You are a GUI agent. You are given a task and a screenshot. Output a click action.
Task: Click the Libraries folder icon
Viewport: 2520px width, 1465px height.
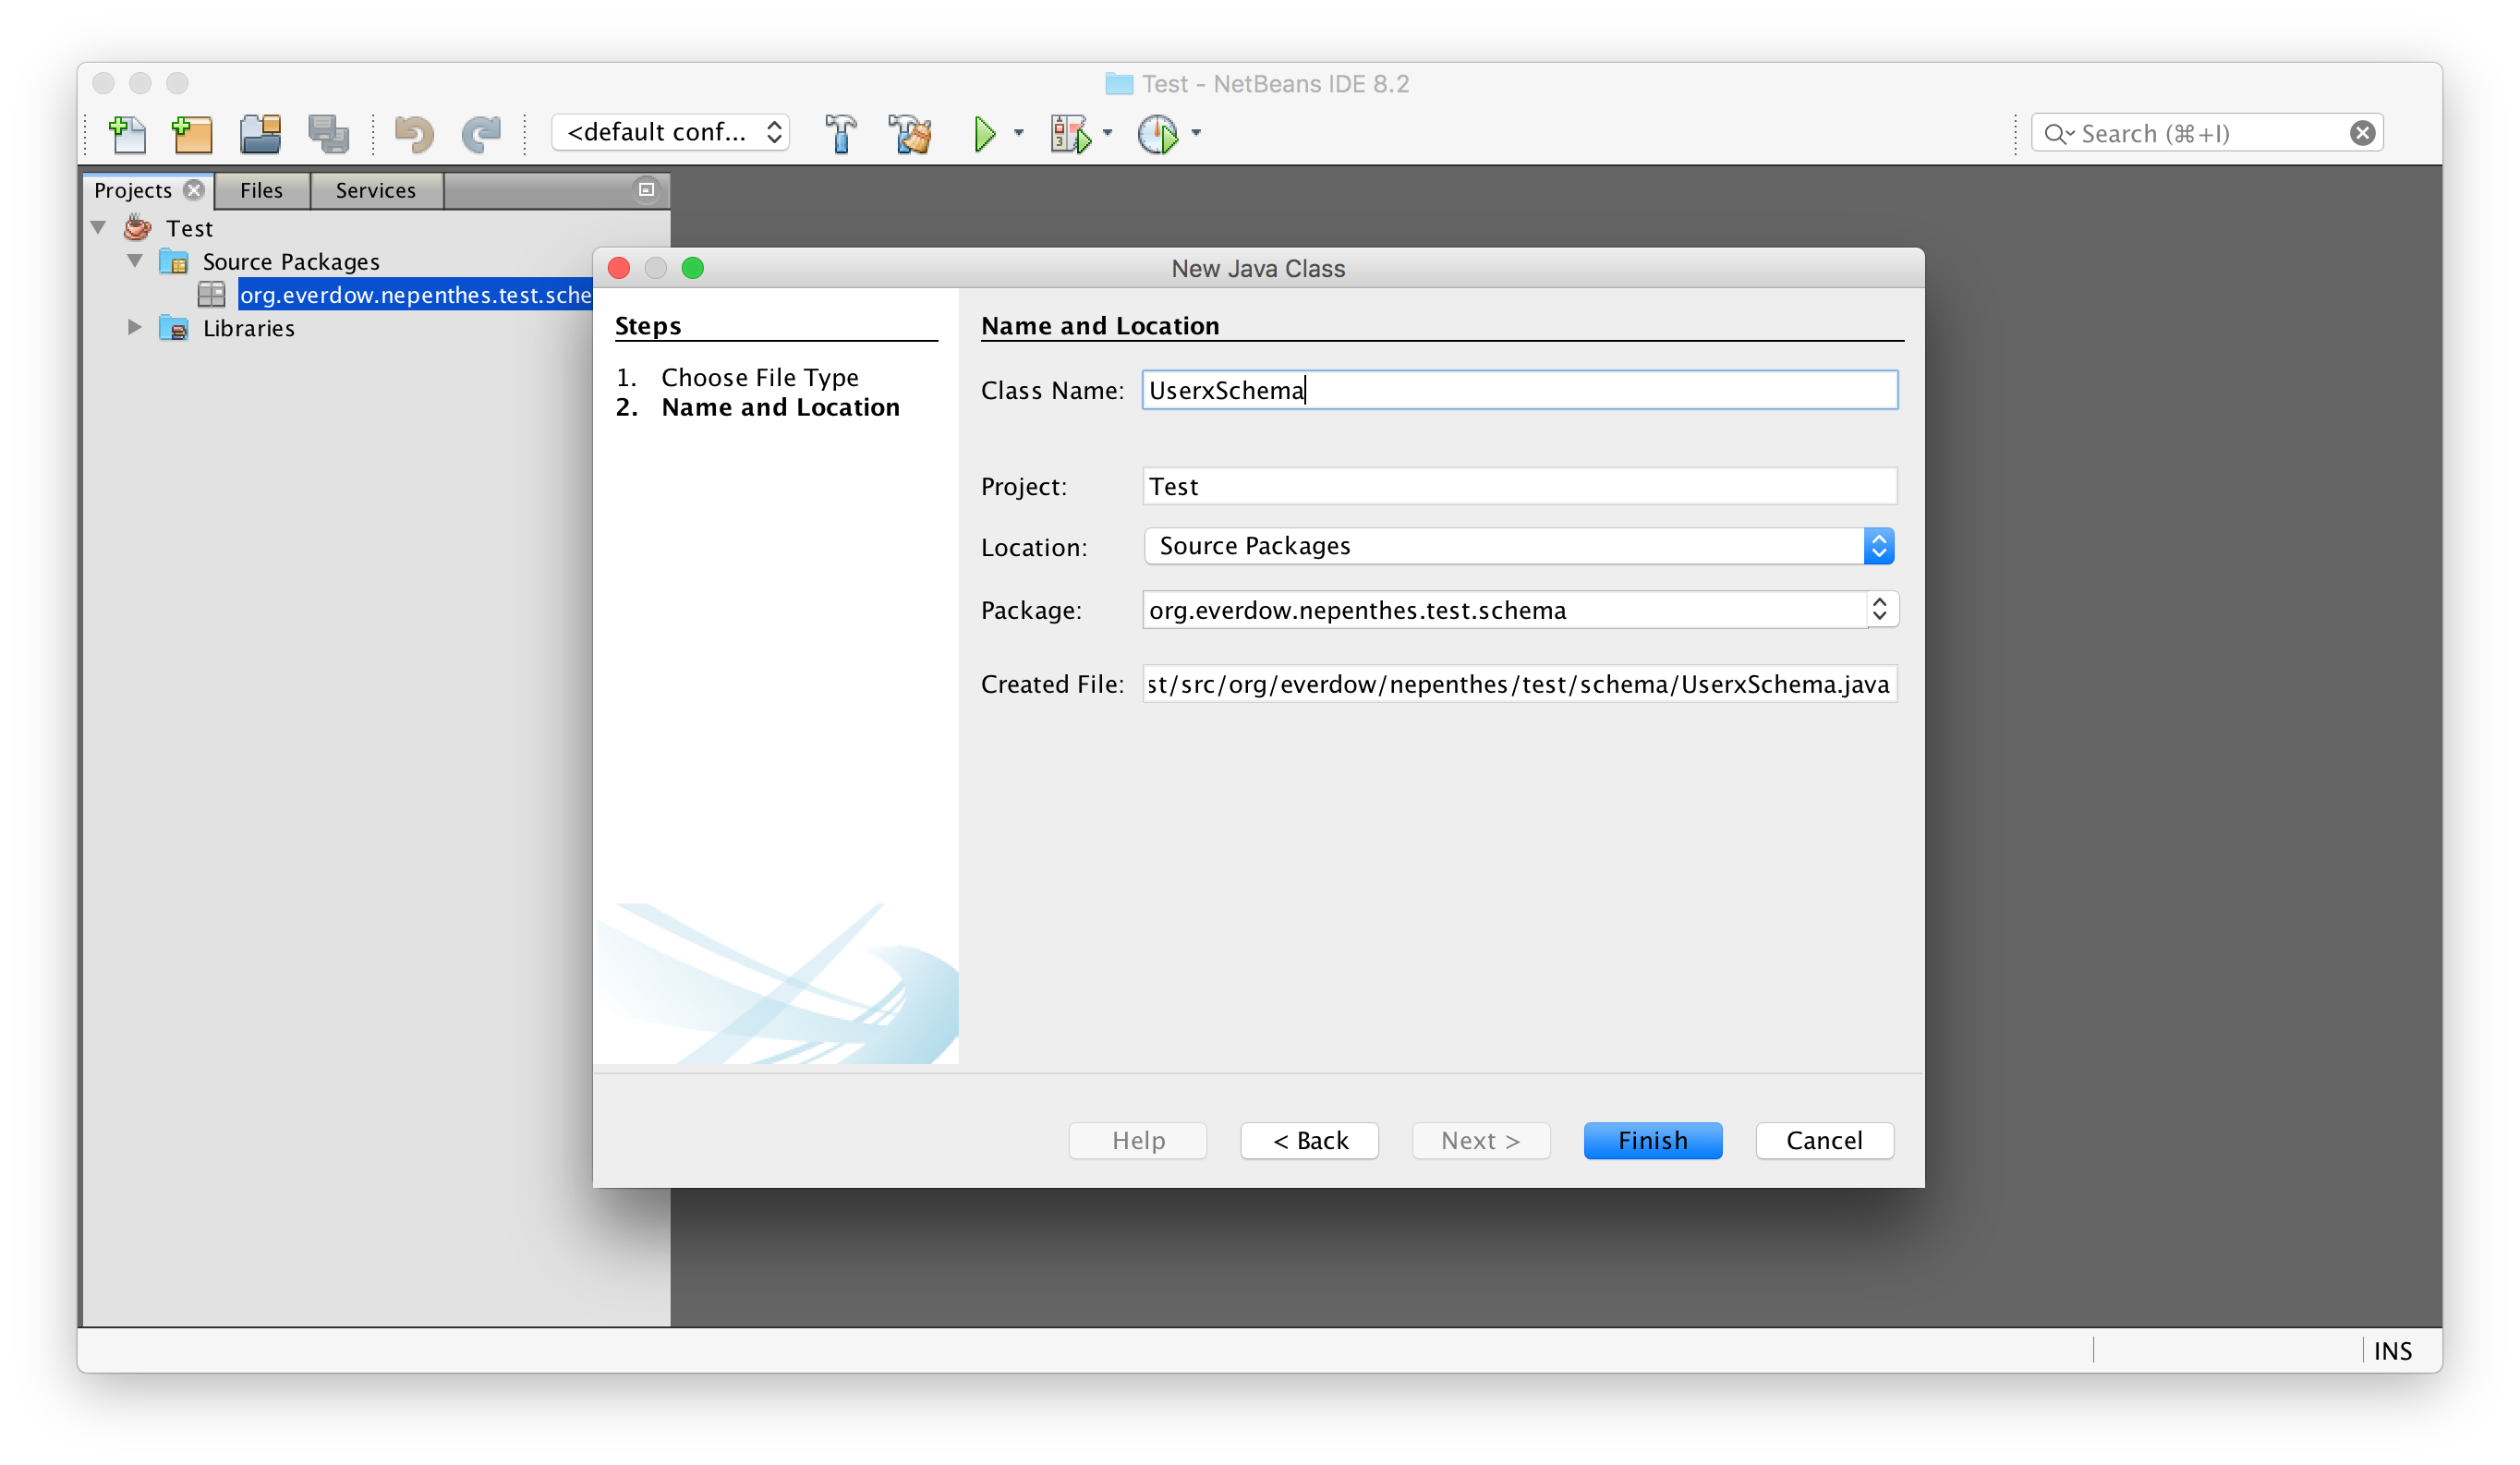[174, 328]
